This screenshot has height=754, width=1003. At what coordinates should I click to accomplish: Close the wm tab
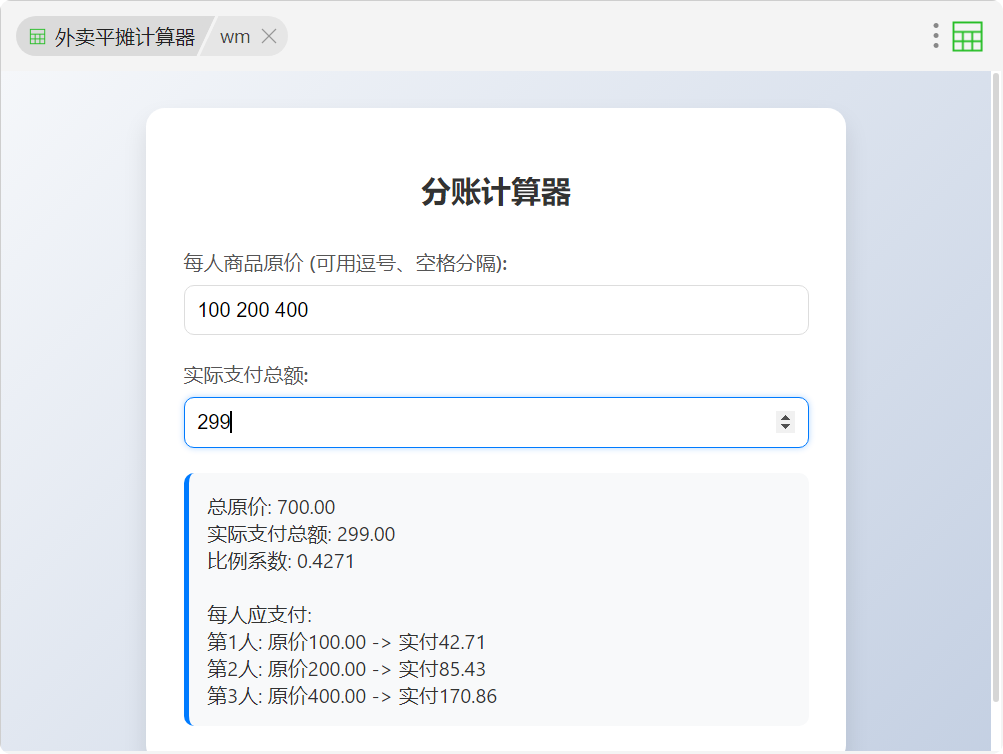[x=269, y=36]
